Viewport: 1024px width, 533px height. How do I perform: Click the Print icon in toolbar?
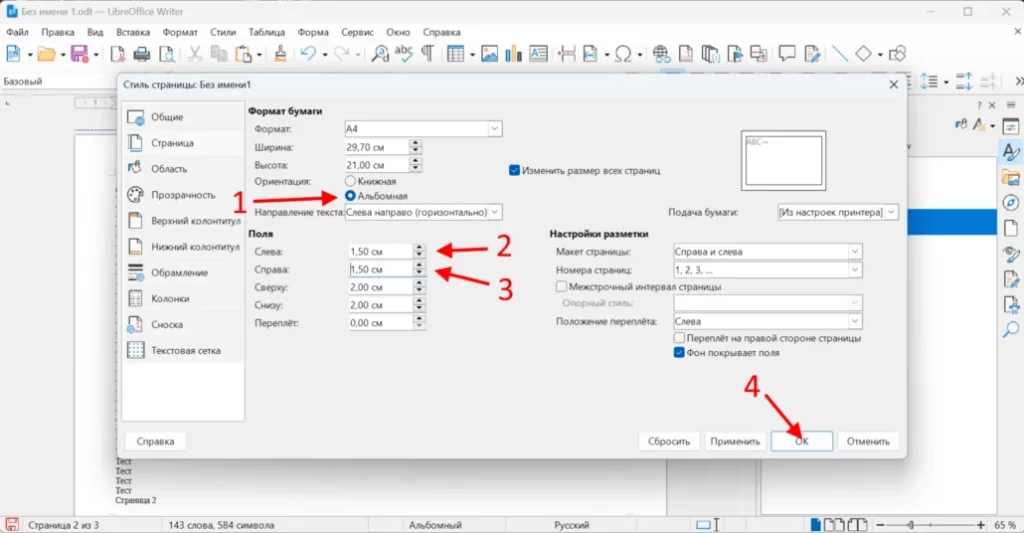click(x=142, y=54)
